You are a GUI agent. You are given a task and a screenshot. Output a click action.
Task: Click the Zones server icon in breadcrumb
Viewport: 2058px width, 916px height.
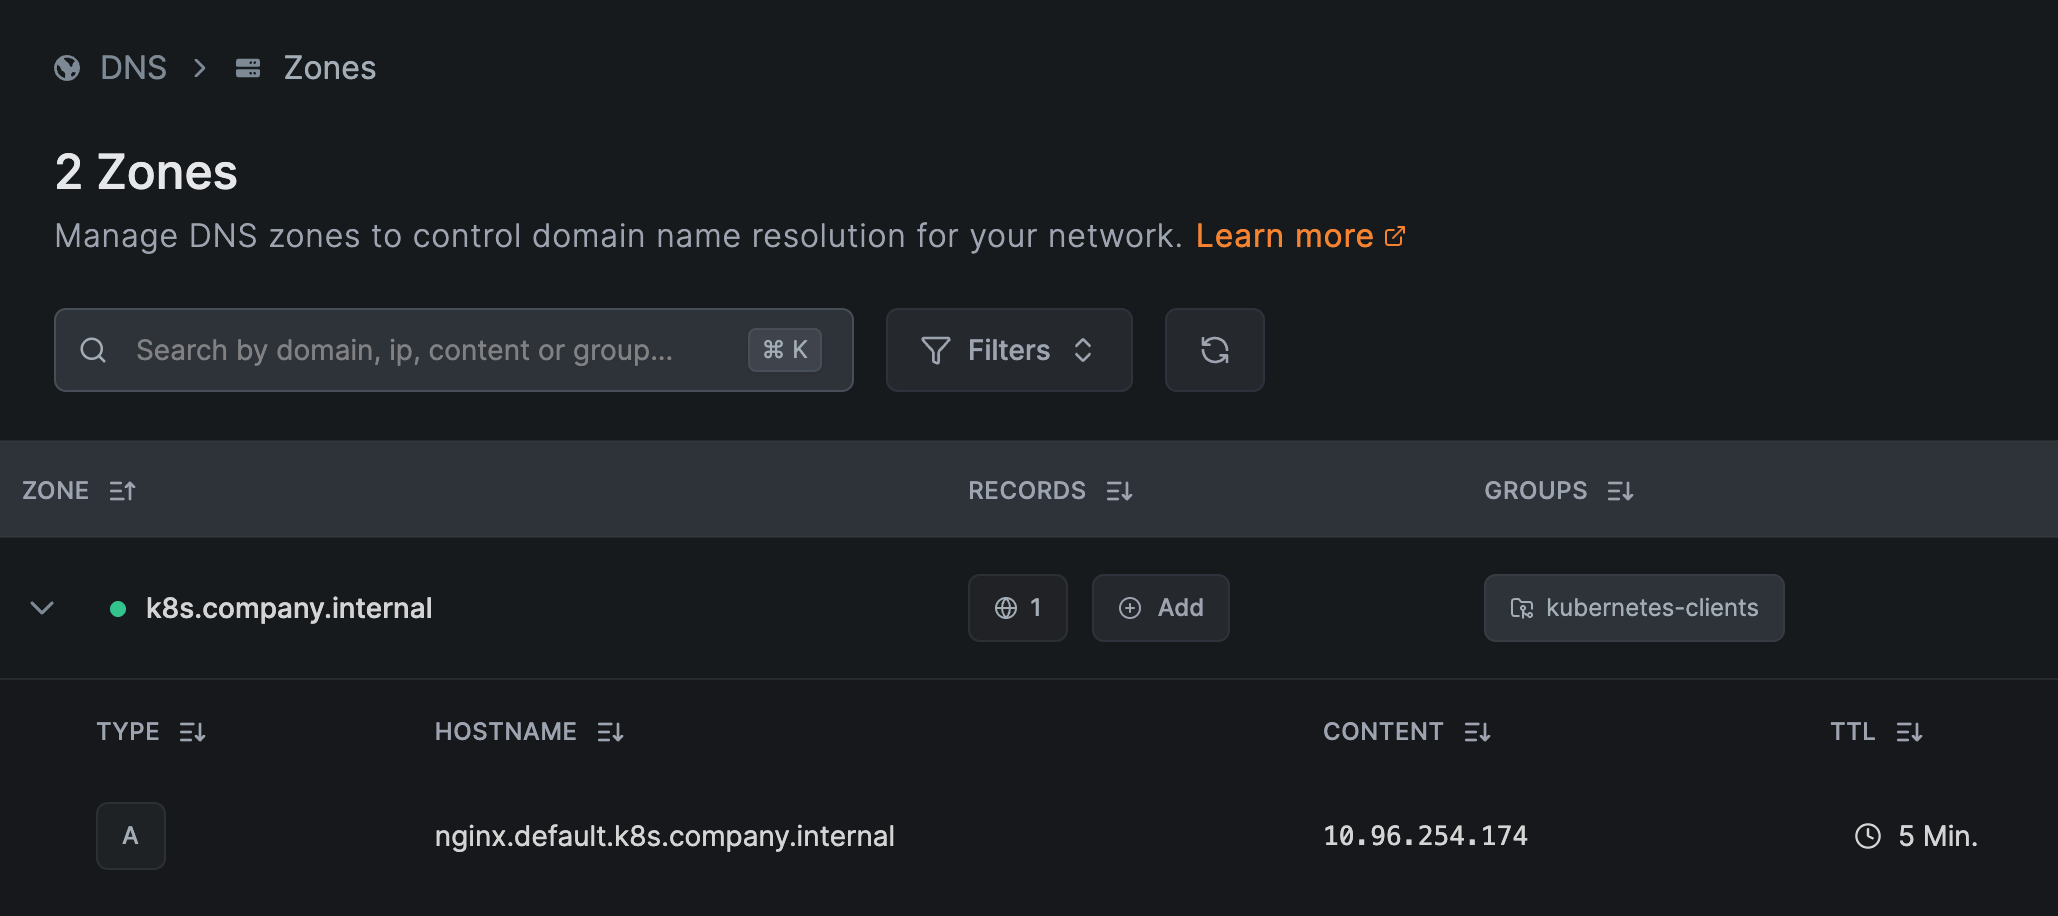[x=248, y=68]
